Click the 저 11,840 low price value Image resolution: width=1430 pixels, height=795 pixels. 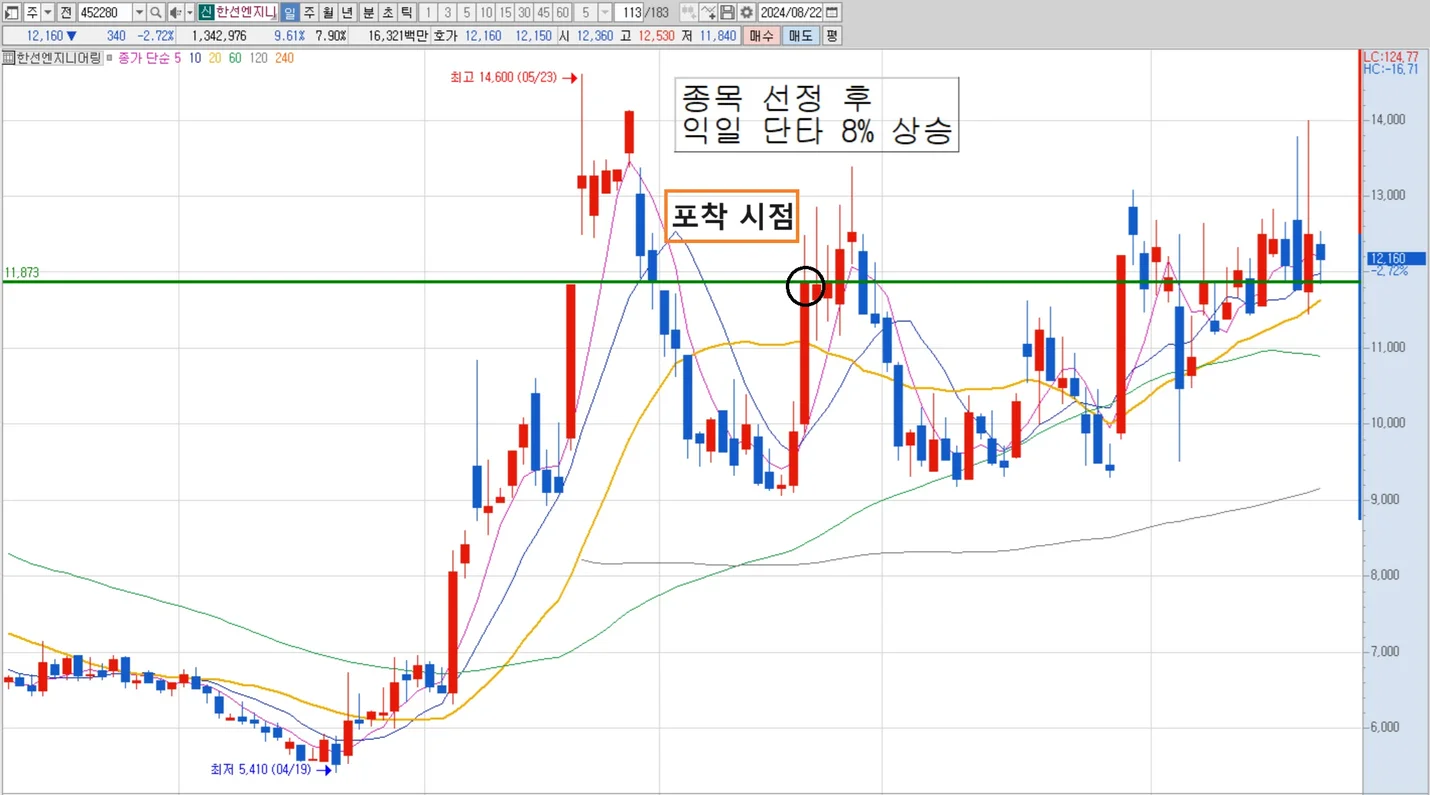tap(709, 36)
